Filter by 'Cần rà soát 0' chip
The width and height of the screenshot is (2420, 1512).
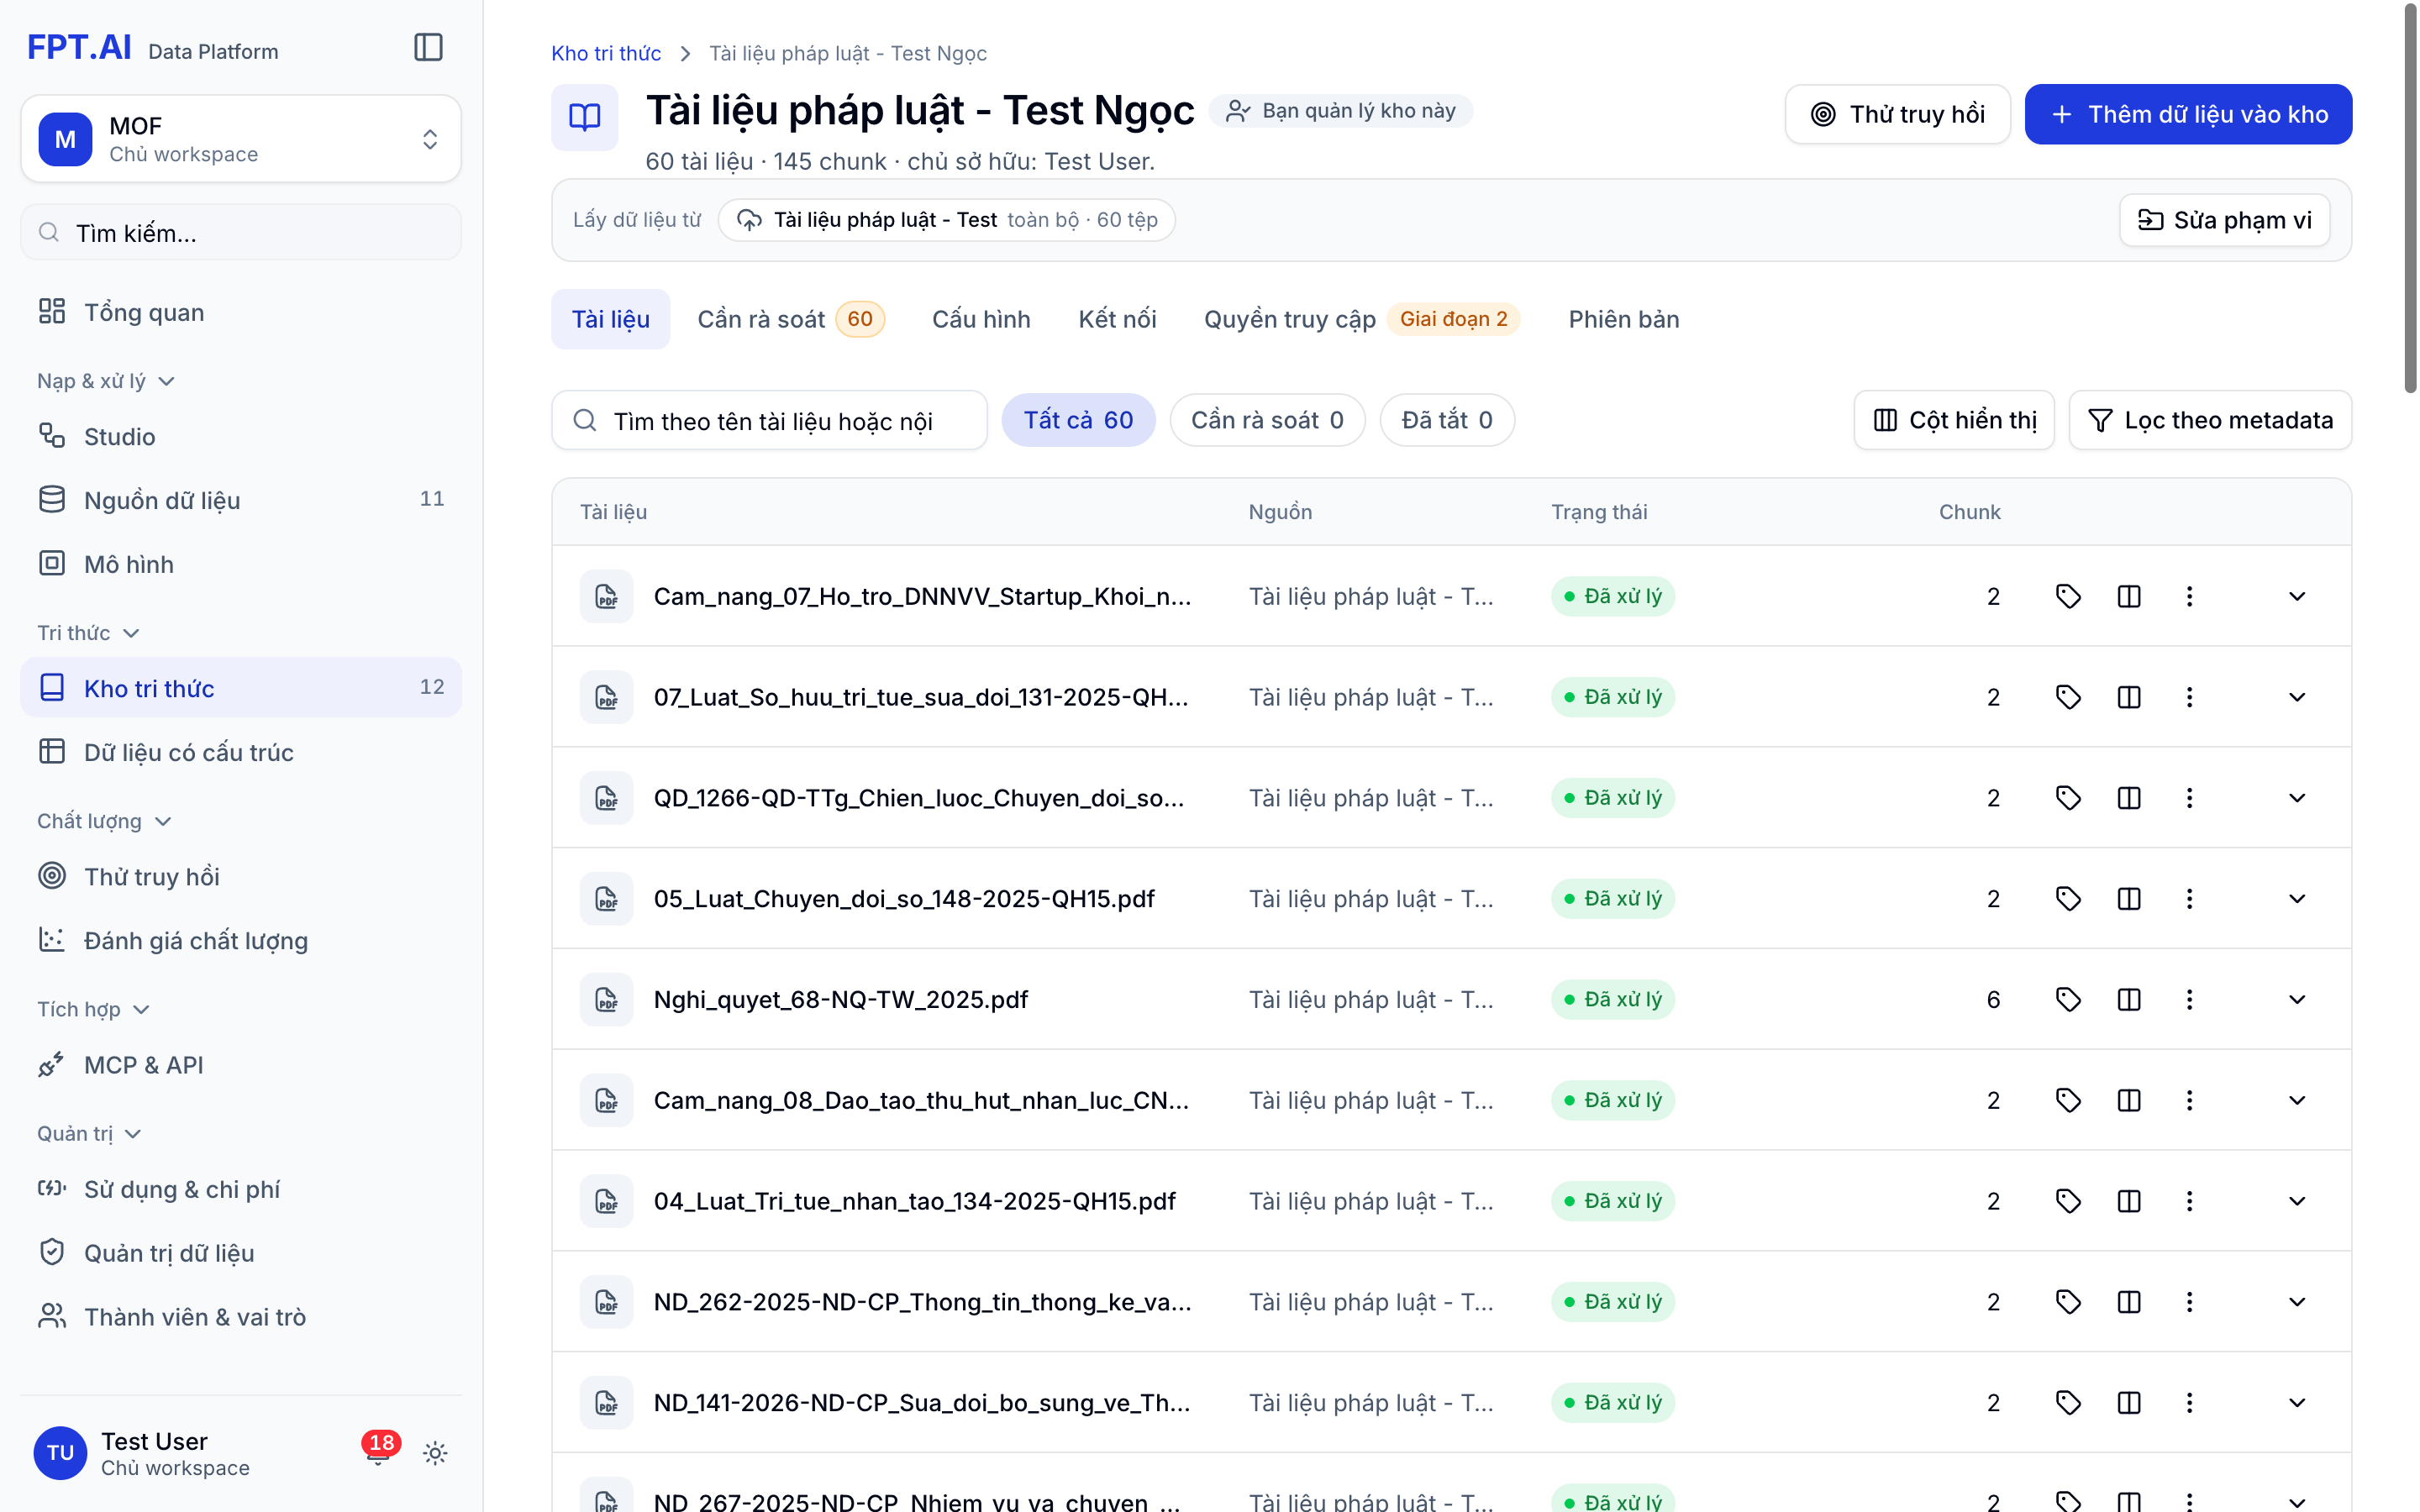[x=1266, y=420]
